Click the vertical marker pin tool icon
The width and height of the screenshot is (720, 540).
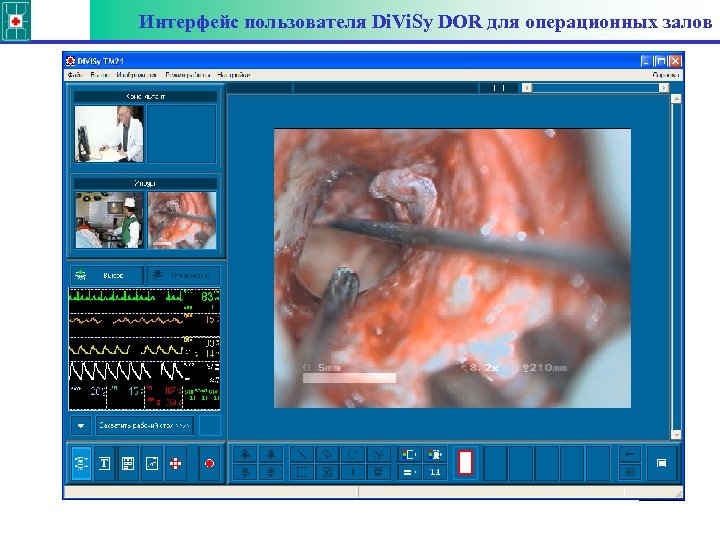pos(353,472)
